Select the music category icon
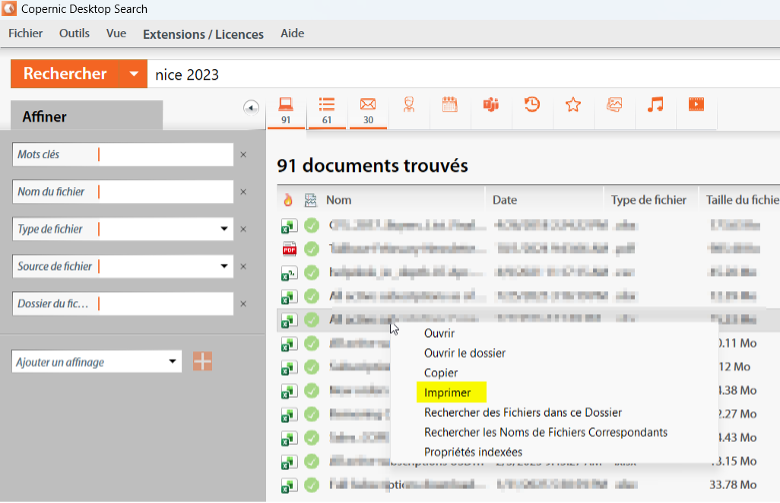The height and width of the screenshot is (503, 780). coord(655,105)
